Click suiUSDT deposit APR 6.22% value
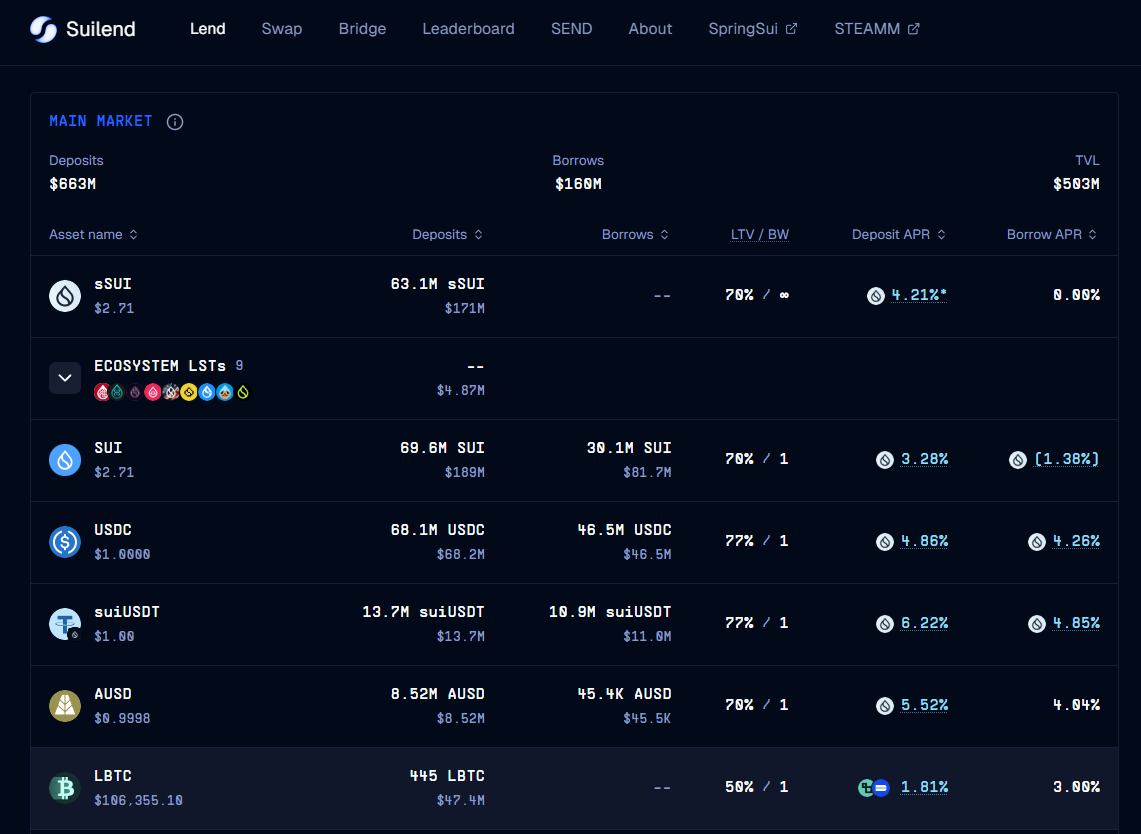The image size is (1141, 834). click(924, 623)
